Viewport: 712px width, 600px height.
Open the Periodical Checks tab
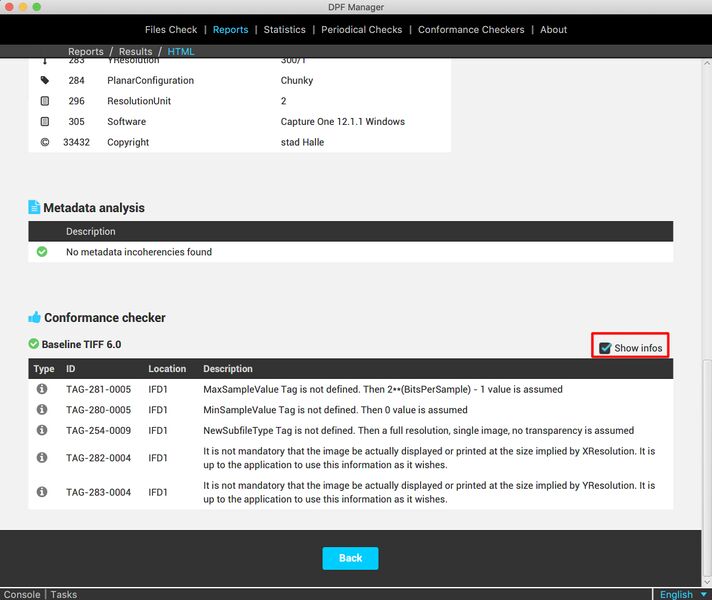tap(361, 30)
